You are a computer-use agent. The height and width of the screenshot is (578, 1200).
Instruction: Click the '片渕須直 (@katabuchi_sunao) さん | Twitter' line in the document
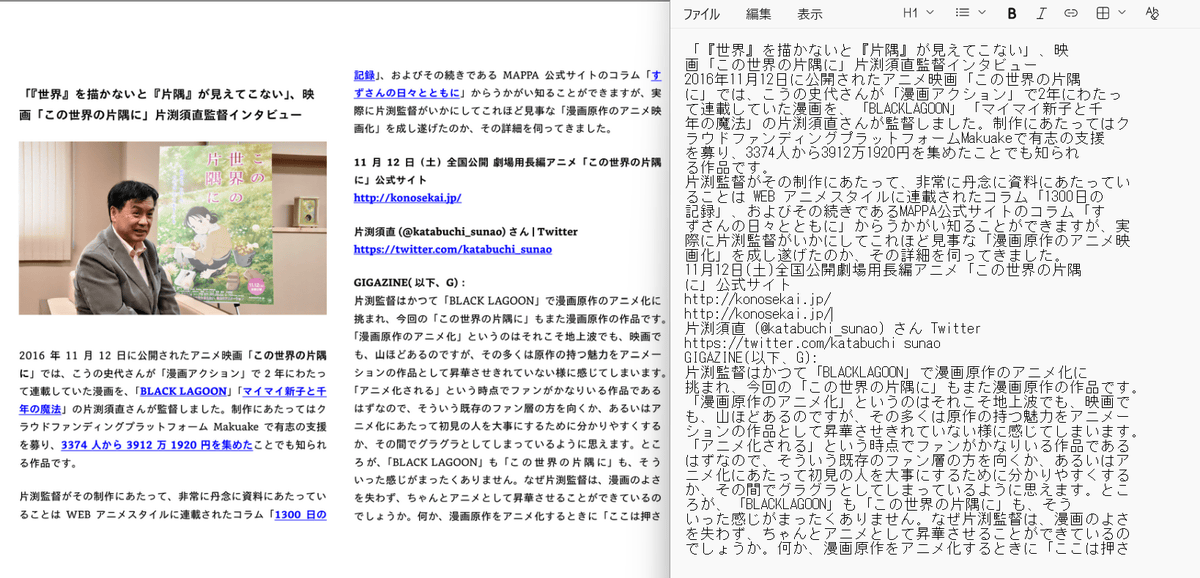pyautogui.click(x=466, y=231)
